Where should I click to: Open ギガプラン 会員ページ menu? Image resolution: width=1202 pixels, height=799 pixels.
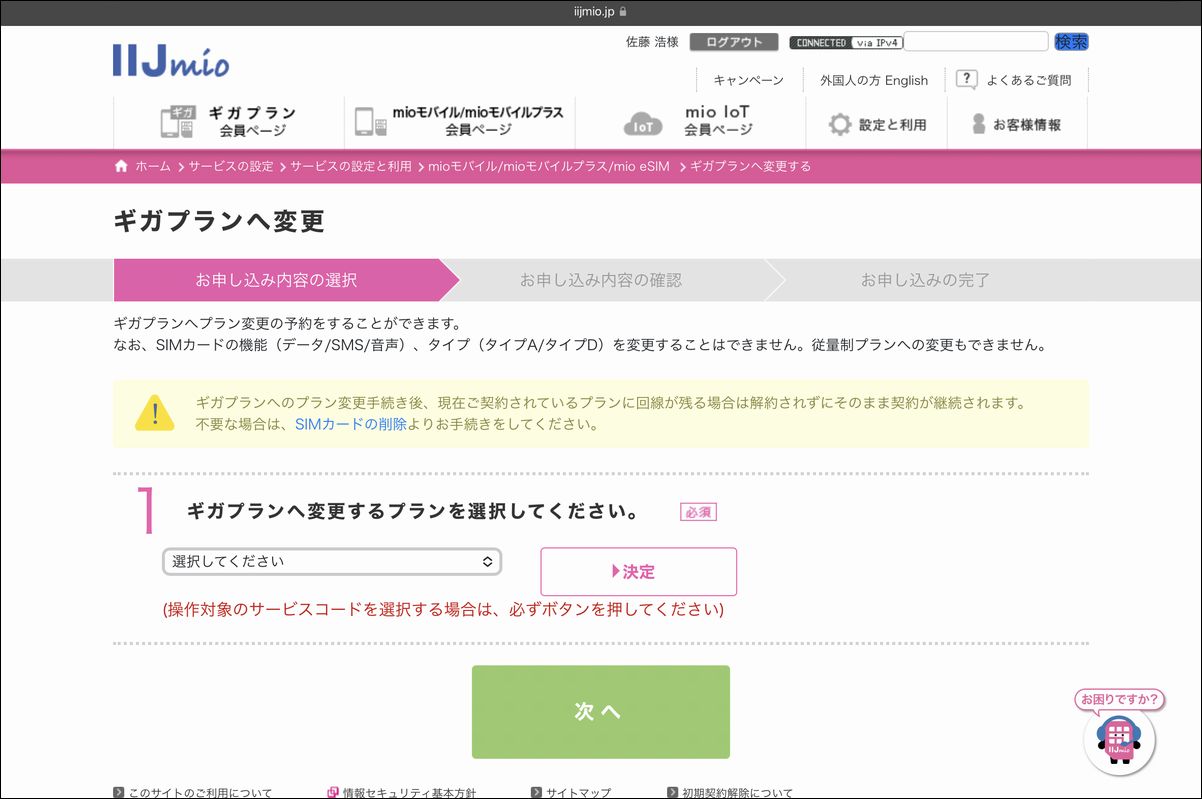(x=229, y=122)
